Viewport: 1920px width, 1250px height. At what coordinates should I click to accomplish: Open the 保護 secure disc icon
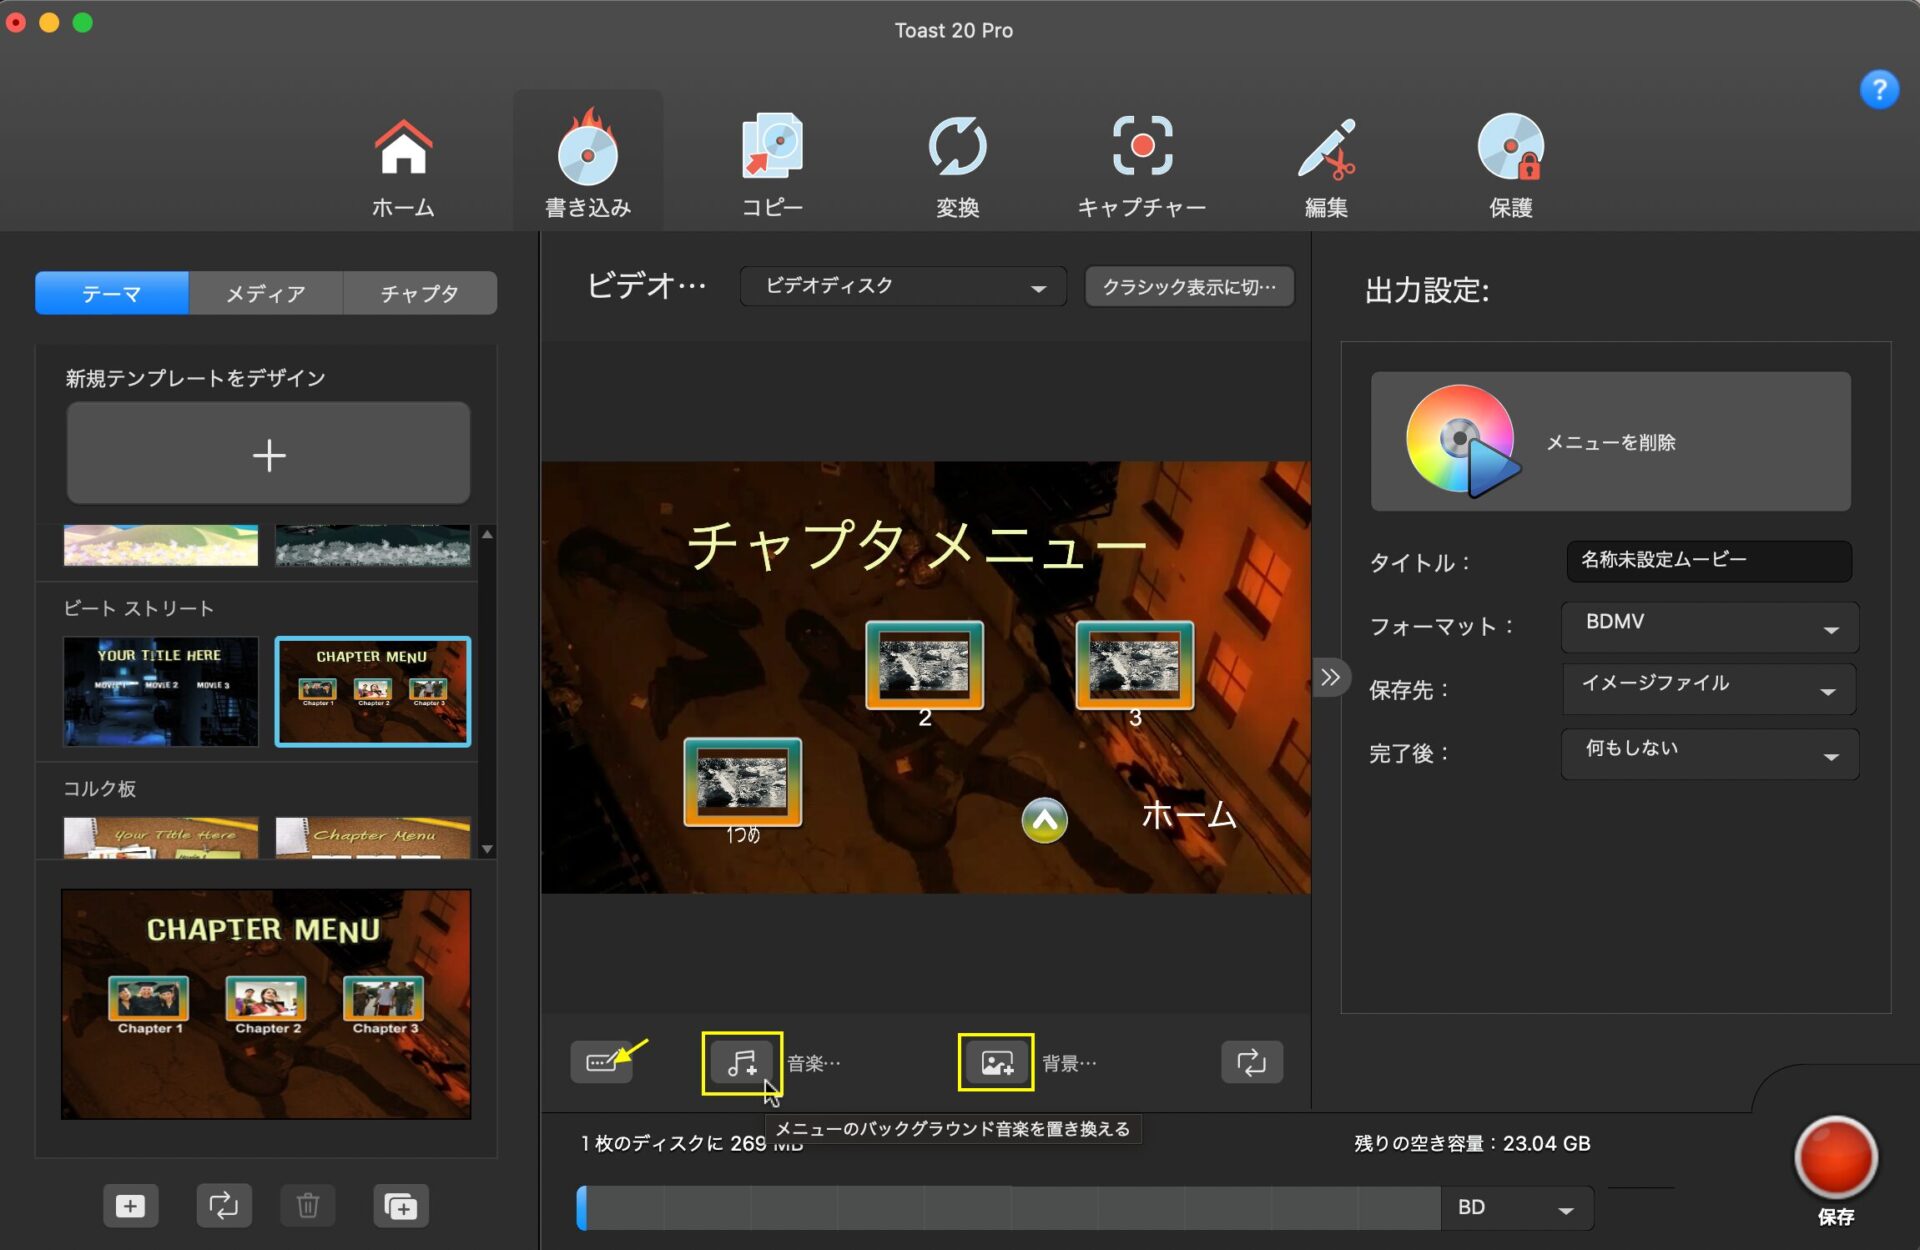pos(1510,146)
